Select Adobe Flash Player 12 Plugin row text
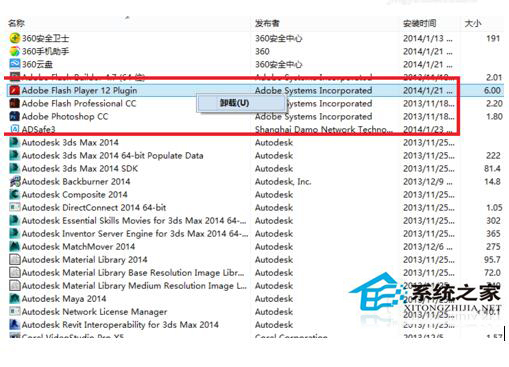The image size is (509, 367). 79,90
